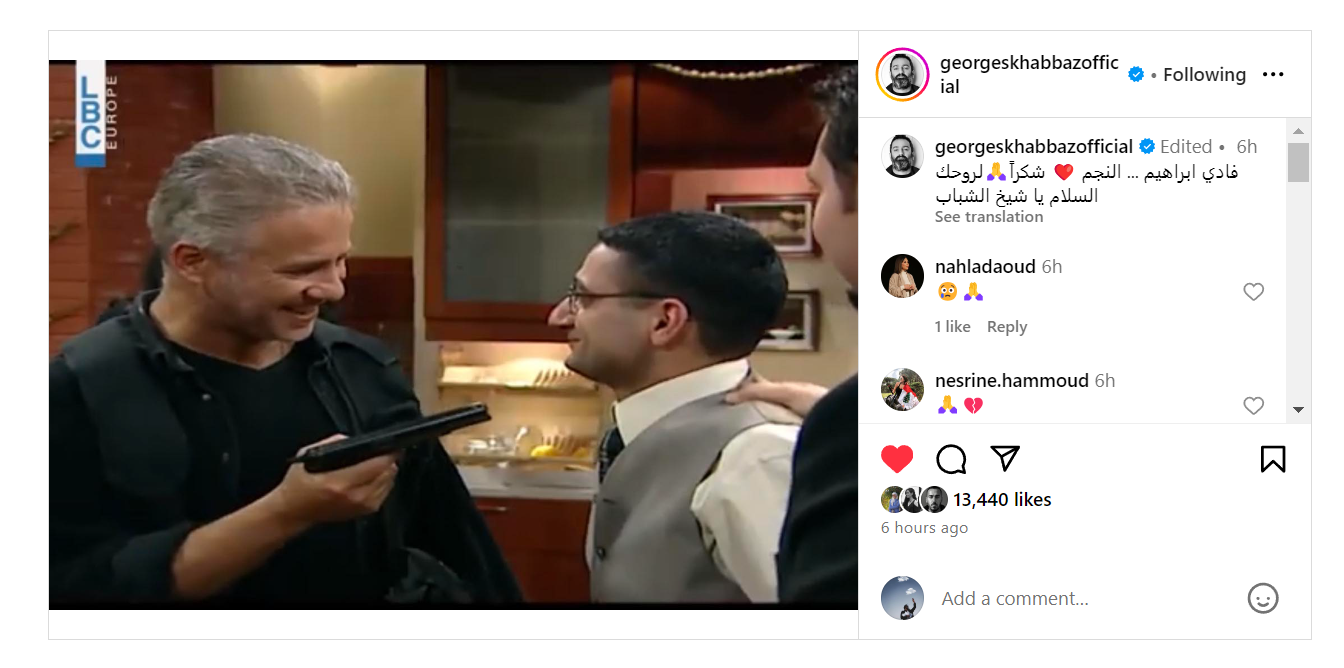Viewport: 1344px width, 668px height.
Task: Click the video frame in the post
Action: pyautogui.click(x=453, y=335)
